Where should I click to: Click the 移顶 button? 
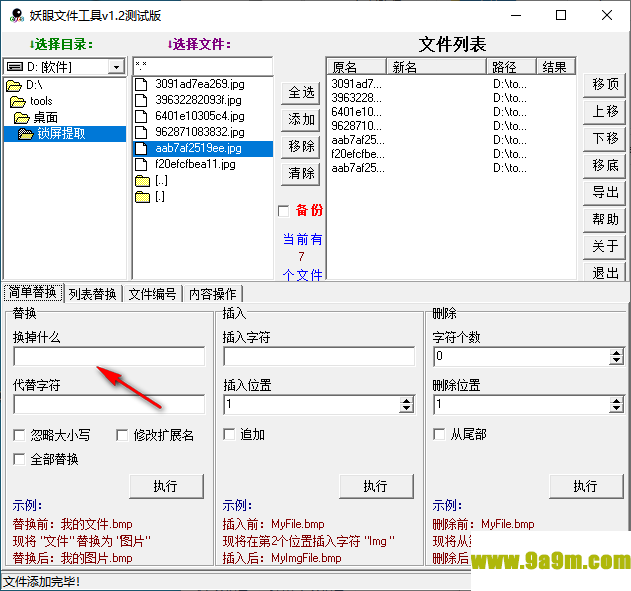604,84
